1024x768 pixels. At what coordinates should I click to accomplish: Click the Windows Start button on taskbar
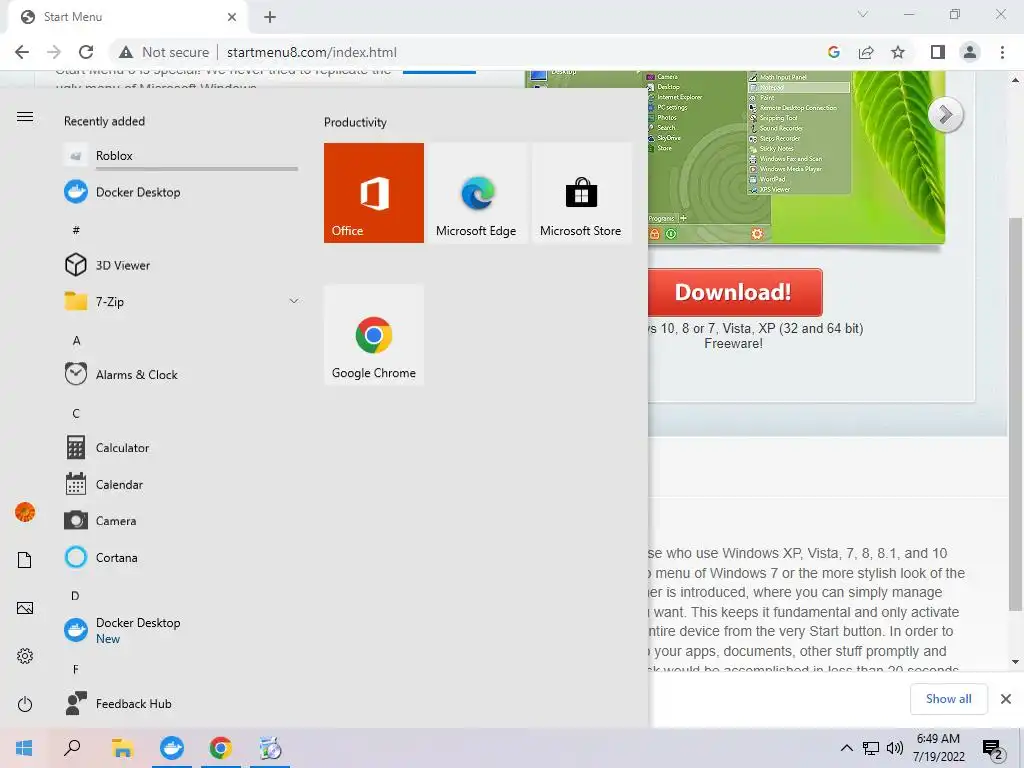point(24,748)
